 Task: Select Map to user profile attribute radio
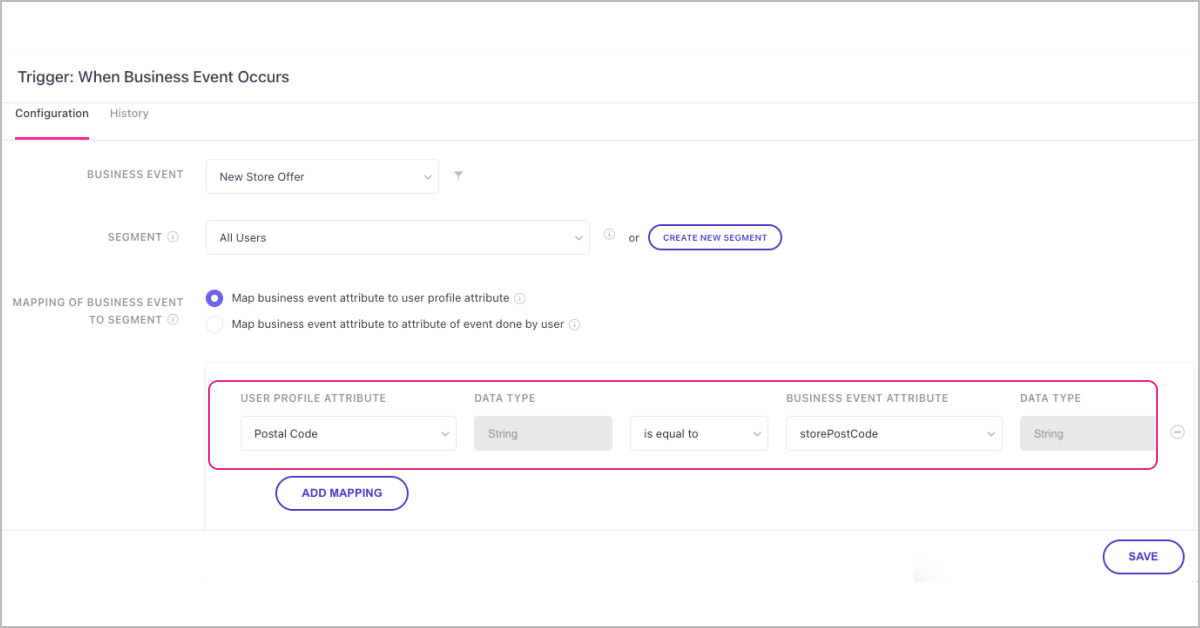(x=214, y=298)
